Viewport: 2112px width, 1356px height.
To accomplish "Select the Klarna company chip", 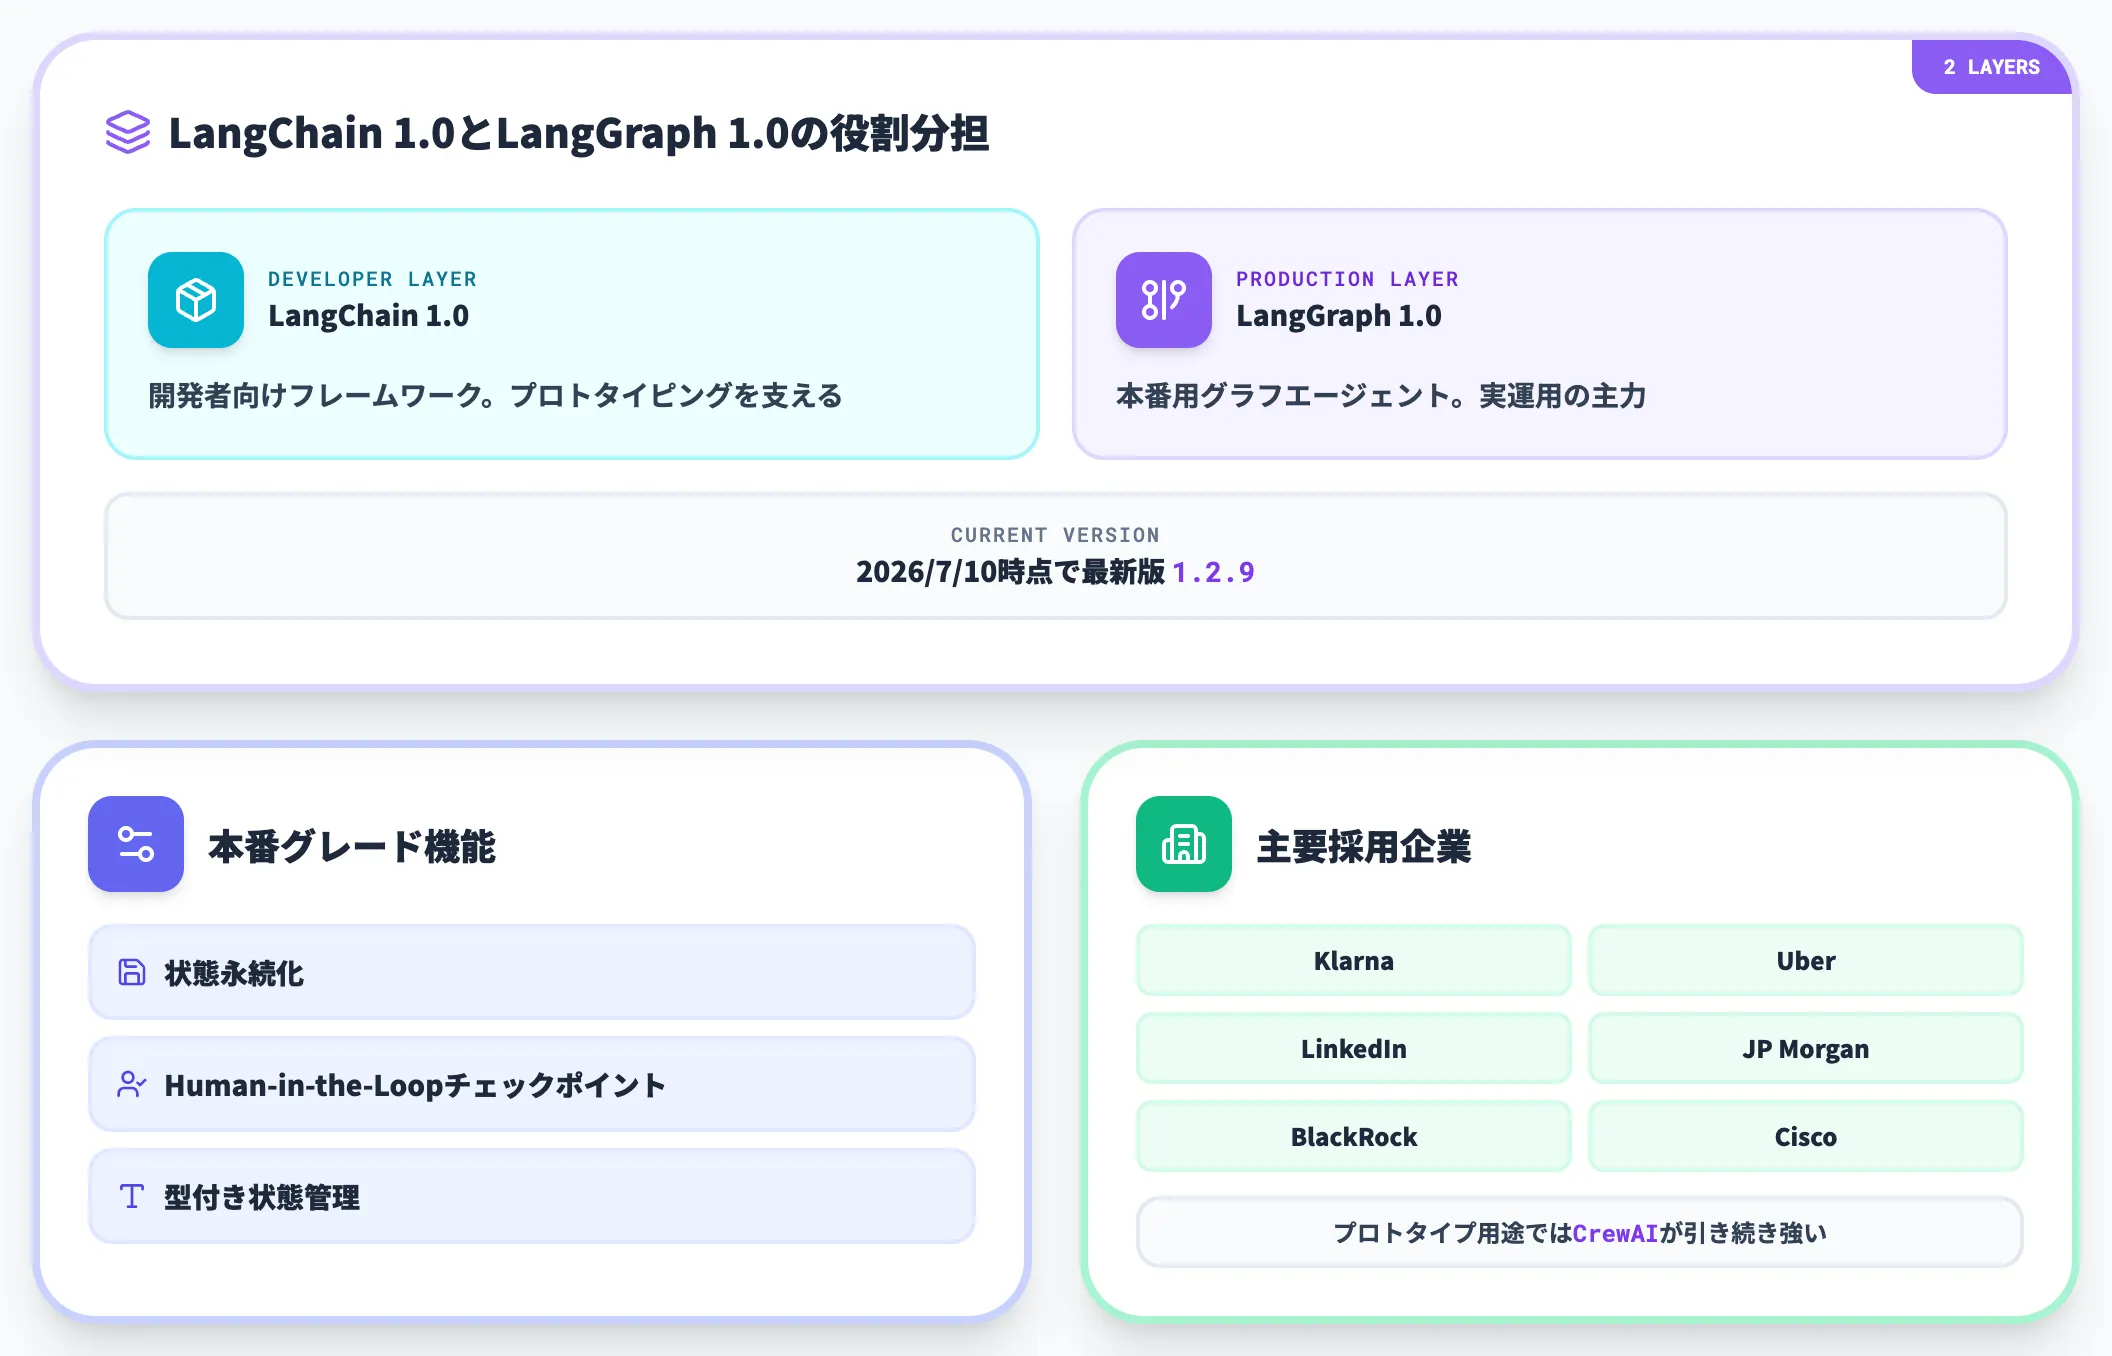I will tap(1354, 960).
